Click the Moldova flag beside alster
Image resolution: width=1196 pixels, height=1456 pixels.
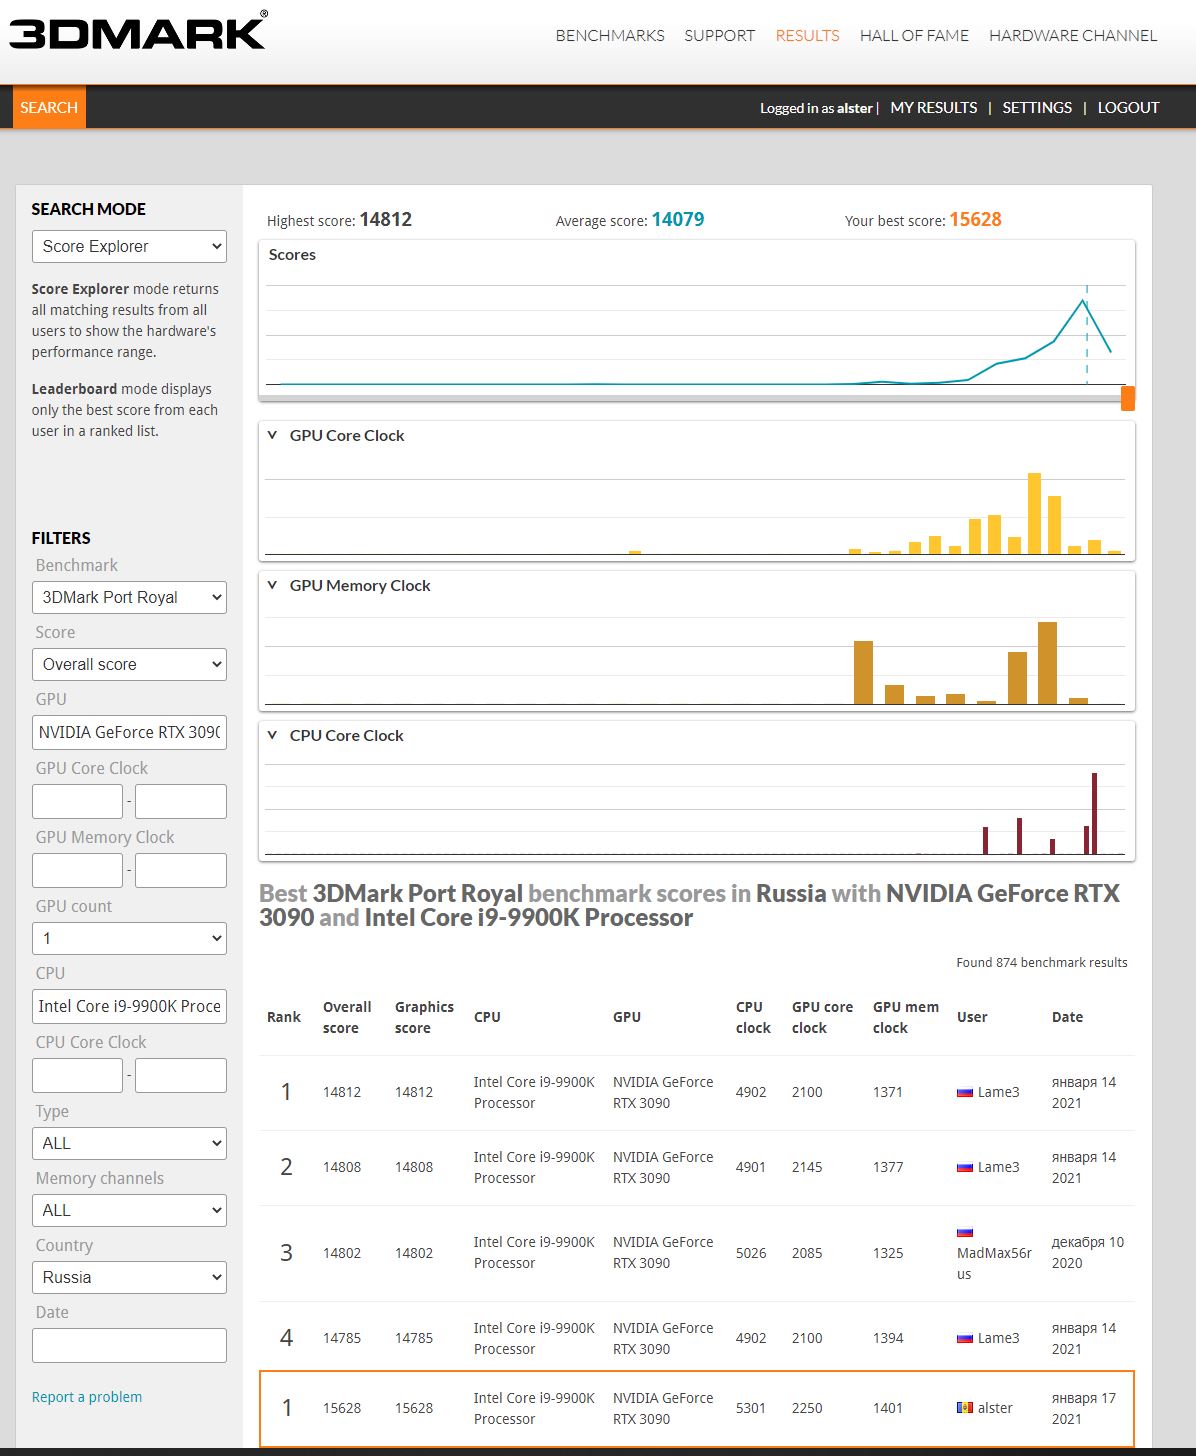(965, 1408)
